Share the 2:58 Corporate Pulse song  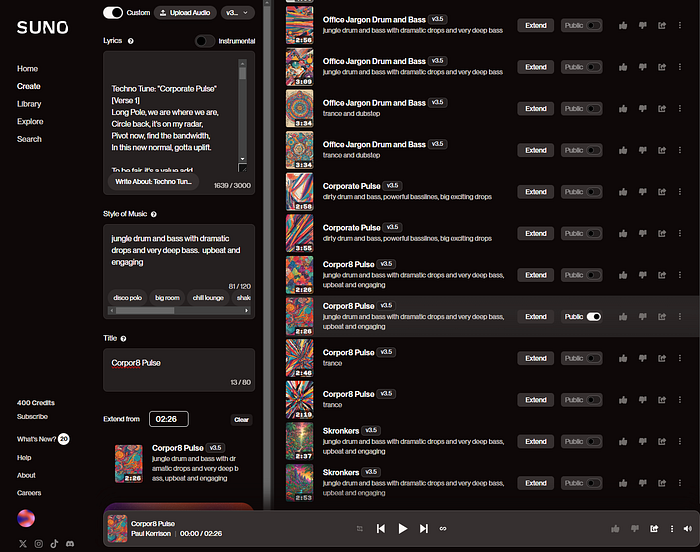[x=662, y=192]
